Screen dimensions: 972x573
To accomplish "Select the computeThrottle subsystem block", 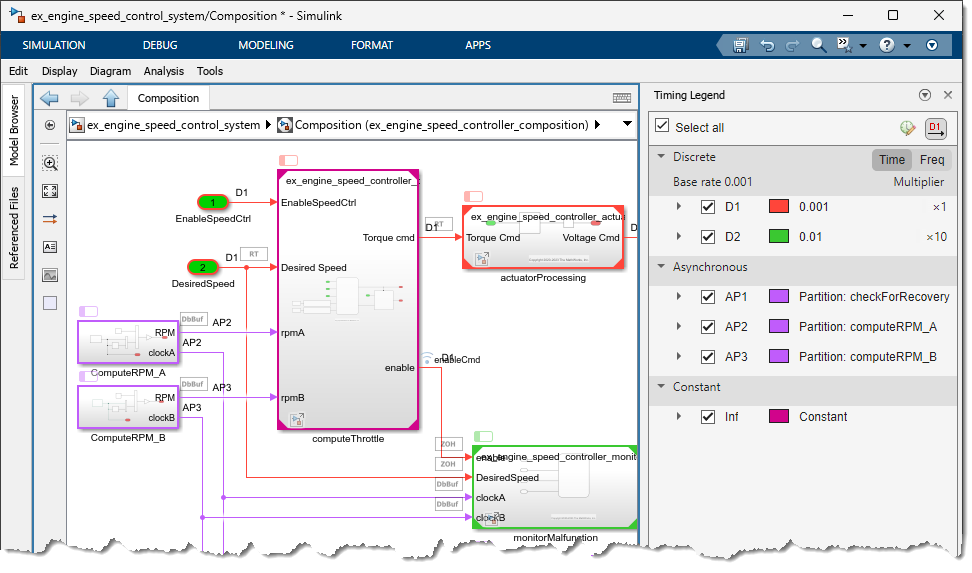I will (348, 300).
